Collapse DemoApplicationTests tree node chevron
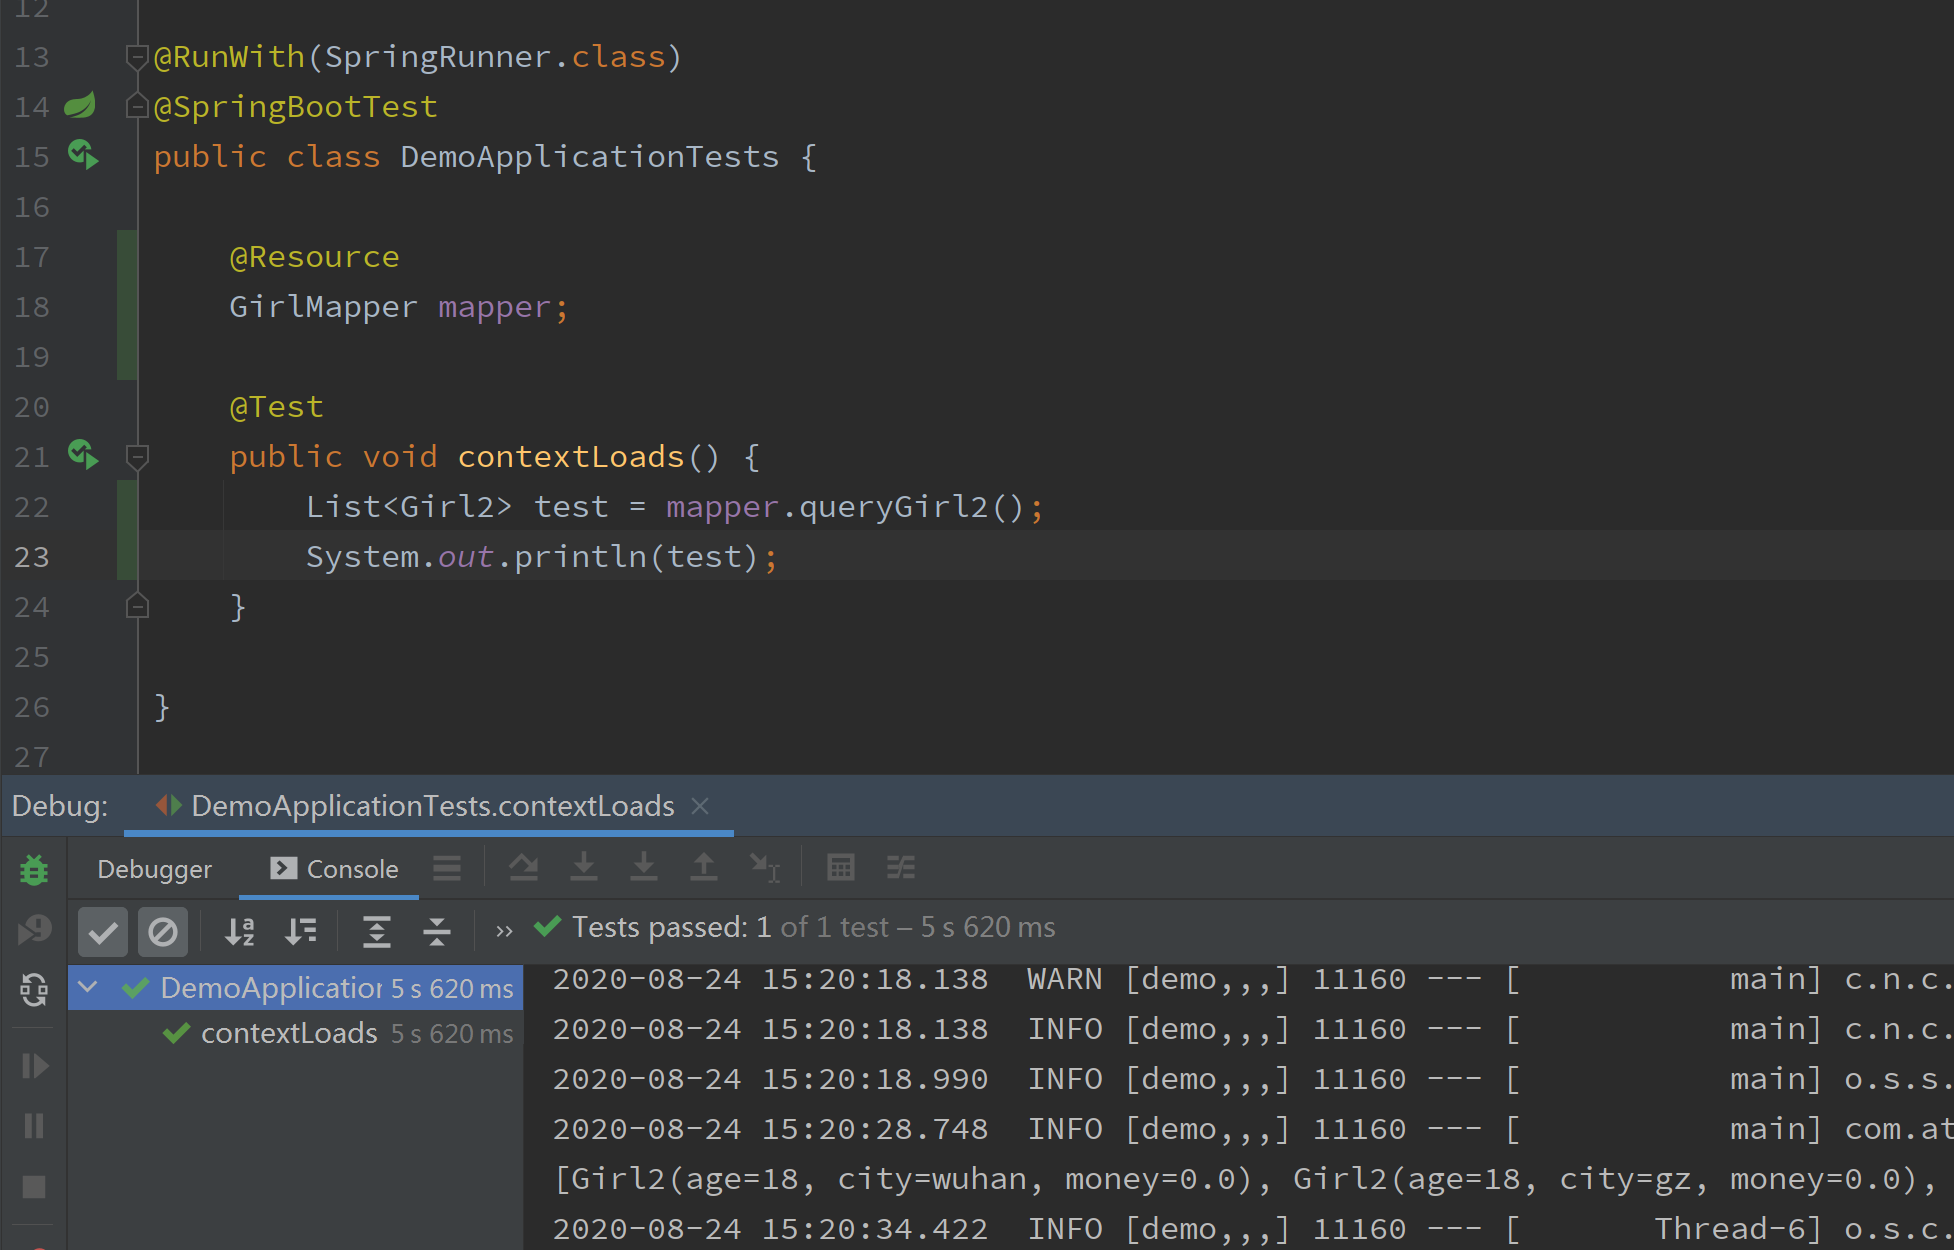The width and height of the screenshot is (1954, 1250). click(88, 988)
